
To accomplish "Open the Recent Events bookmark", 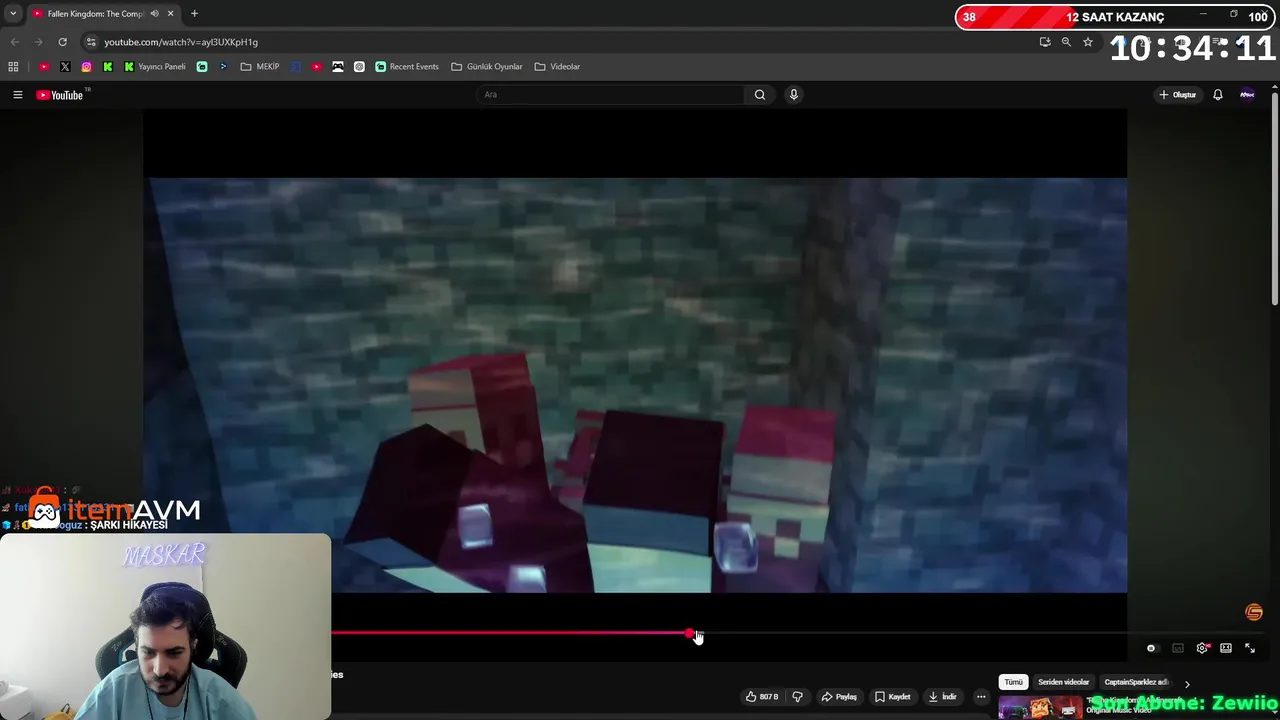I will pos(407,67).
